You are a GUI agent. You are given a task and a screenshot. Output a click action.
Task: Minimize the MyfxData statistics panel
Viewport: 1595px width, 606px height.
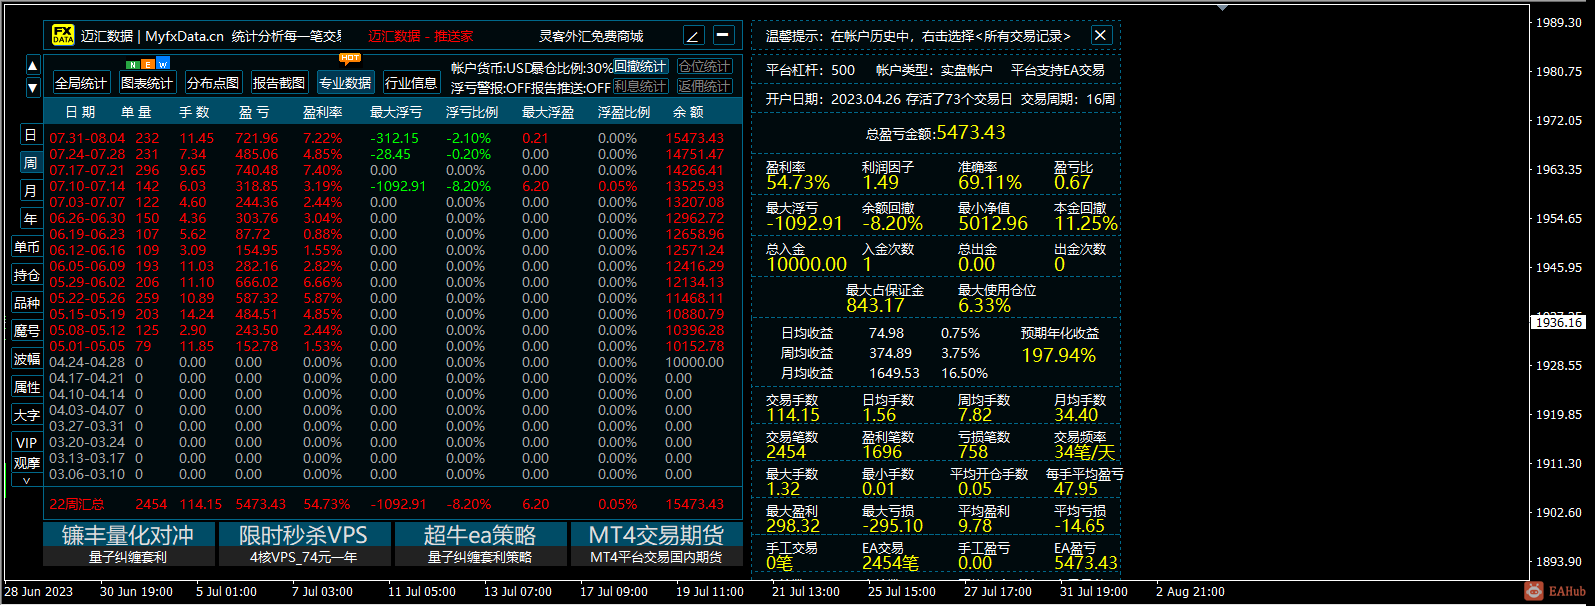pos(724,36)
